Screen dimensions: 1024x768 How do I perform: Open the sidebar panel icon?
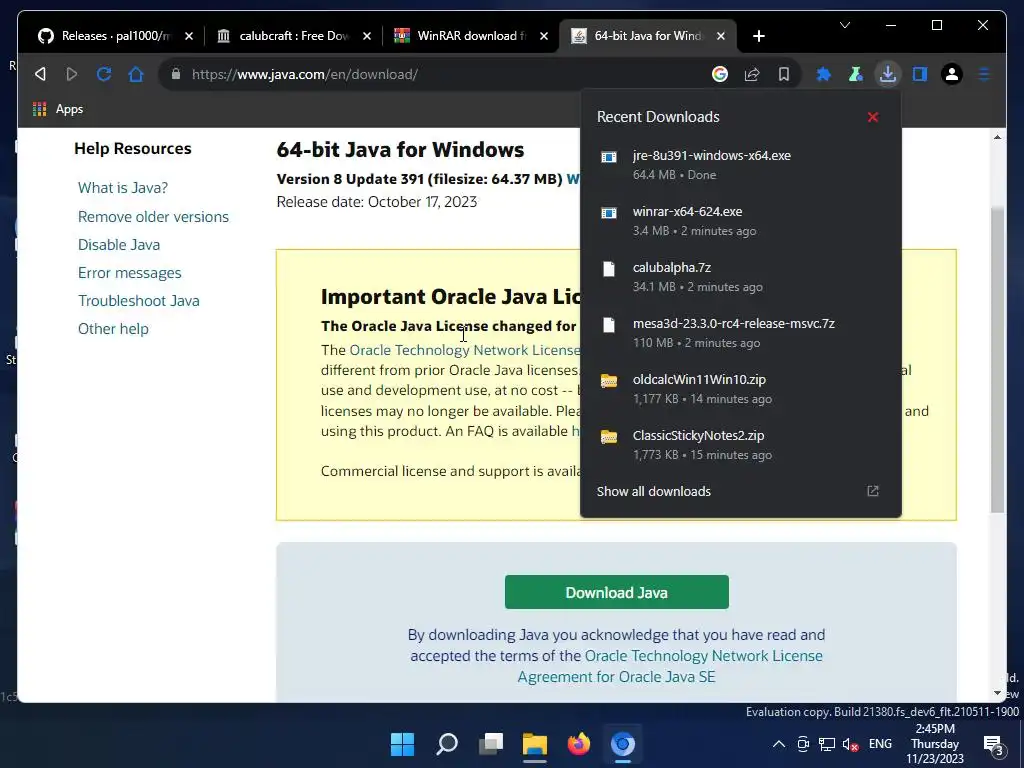coord(920,74)
